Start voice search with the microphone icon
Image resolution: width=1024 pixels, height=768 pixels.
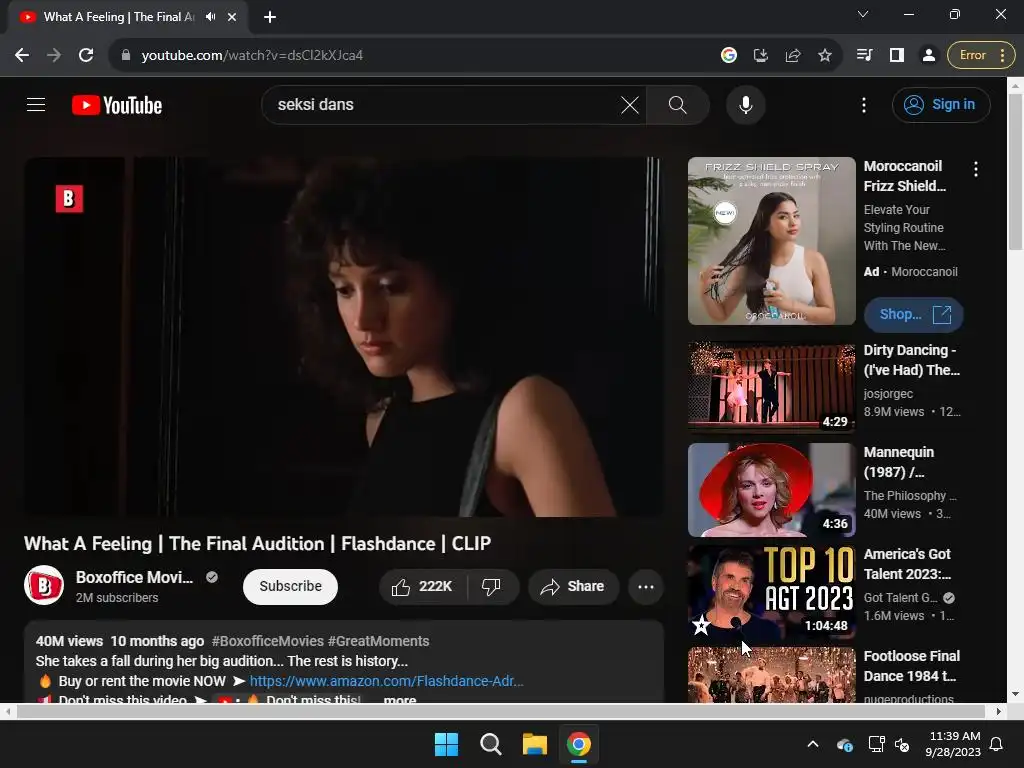tap(745, 105)
